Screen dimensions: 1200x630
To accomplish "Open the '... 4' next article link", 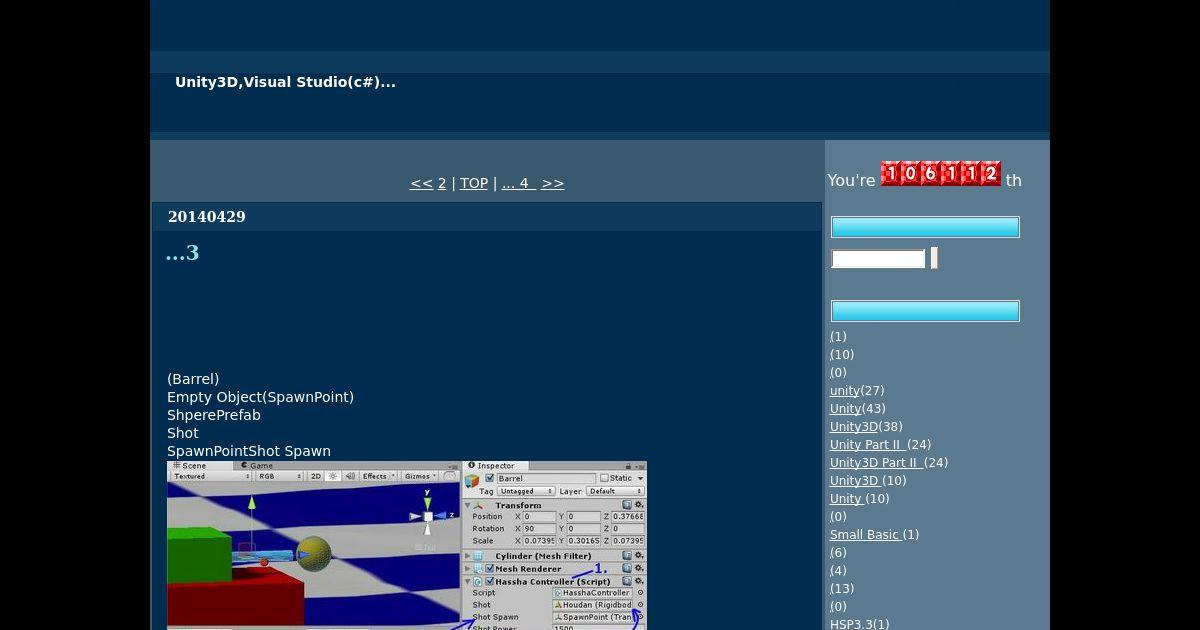I will [x=519, y=183].
